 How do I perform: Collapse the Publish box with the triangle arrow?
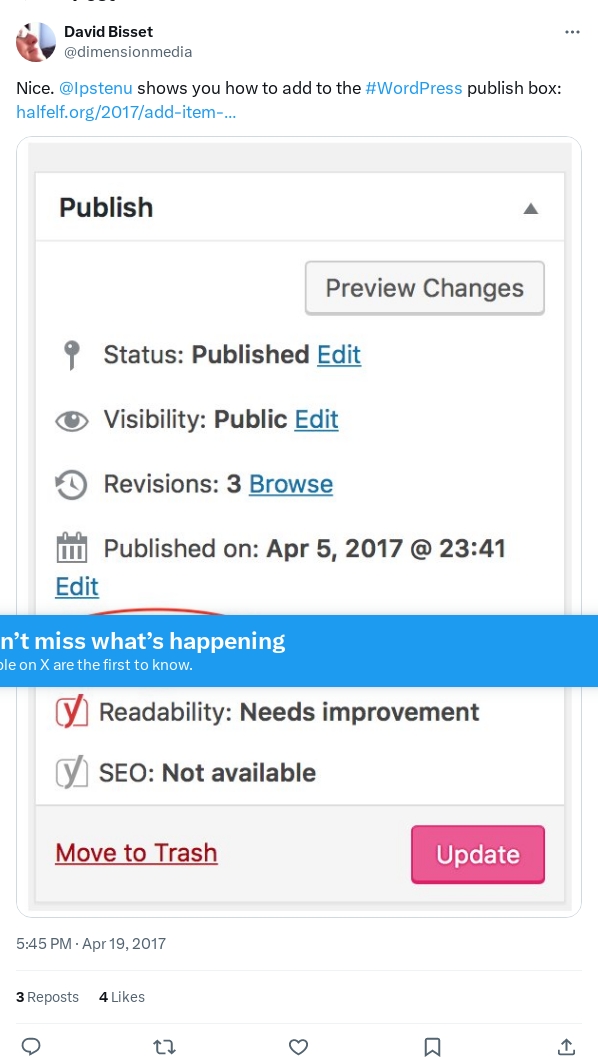531,208
